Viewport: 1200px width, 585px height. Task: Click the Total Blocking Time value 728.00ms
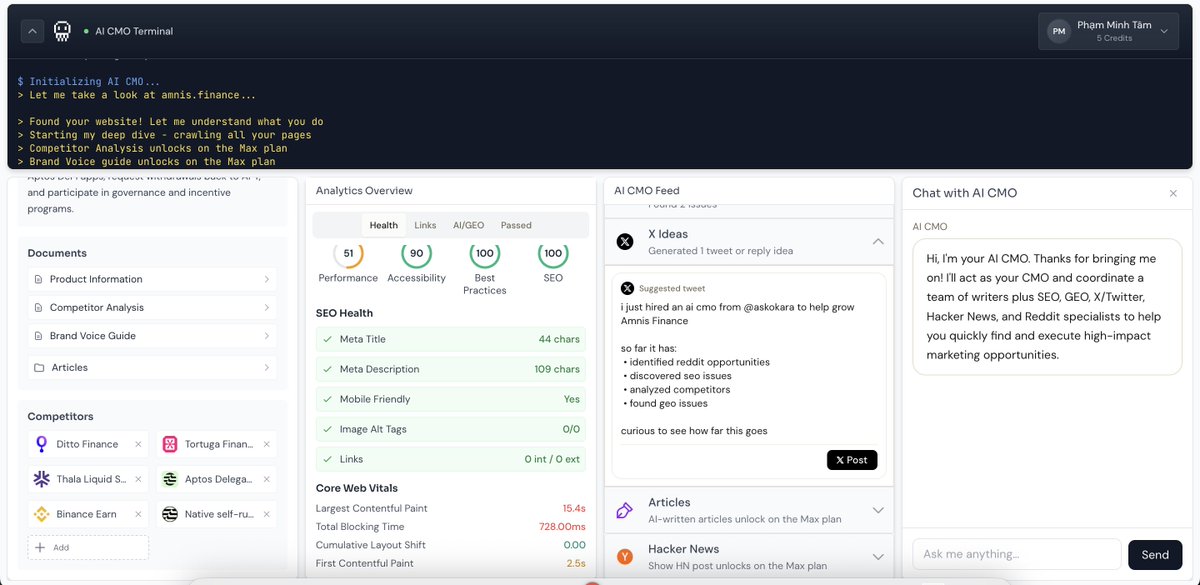coord(560,527)
